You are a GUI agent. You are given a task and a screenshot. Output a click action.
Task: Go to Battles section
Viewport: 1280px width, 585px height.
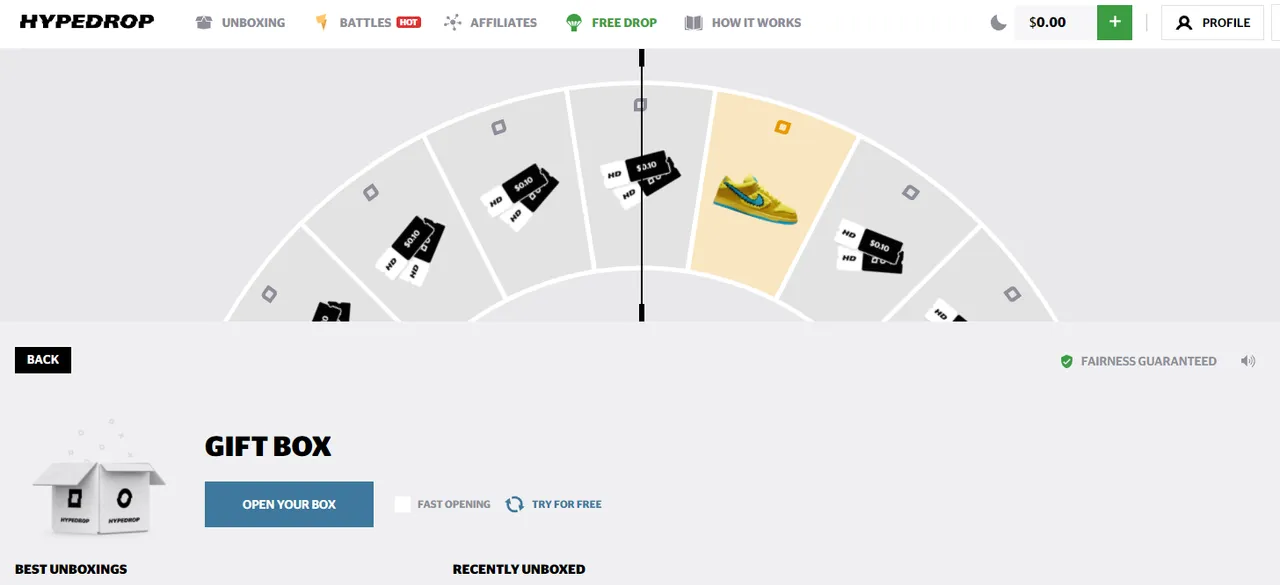point(367,22)
